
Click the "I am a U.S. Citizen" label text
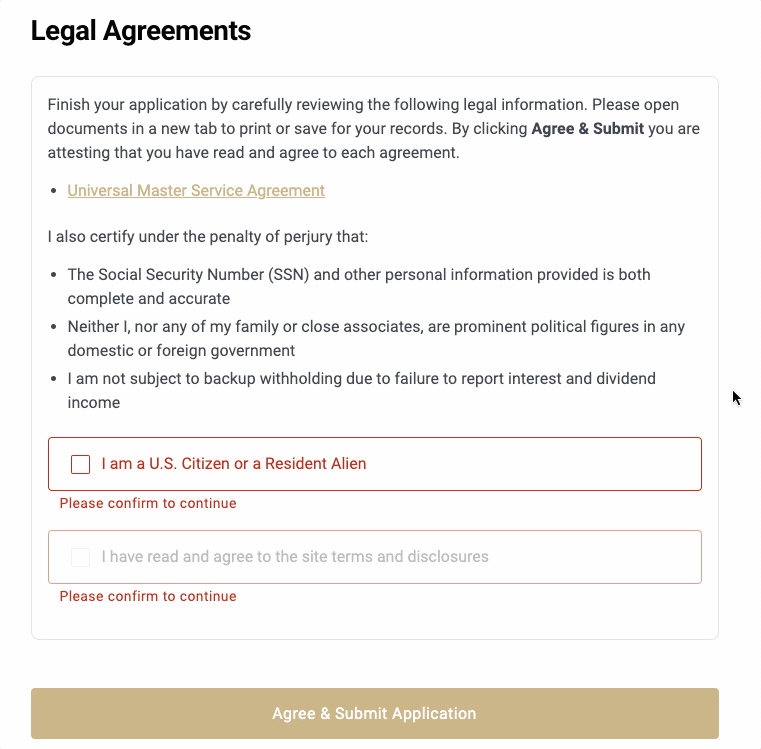(234, 464)
